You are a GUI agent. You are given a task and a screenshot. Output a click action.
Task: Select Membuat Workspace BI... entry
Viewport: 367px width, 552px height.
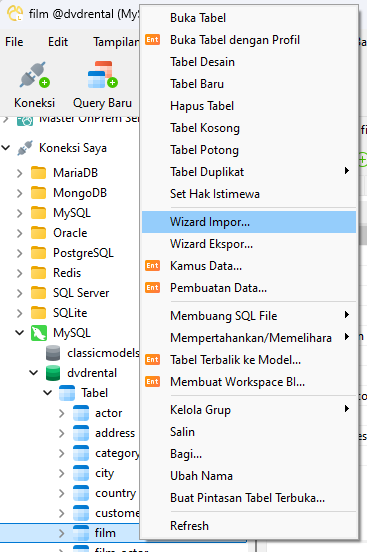249,382
